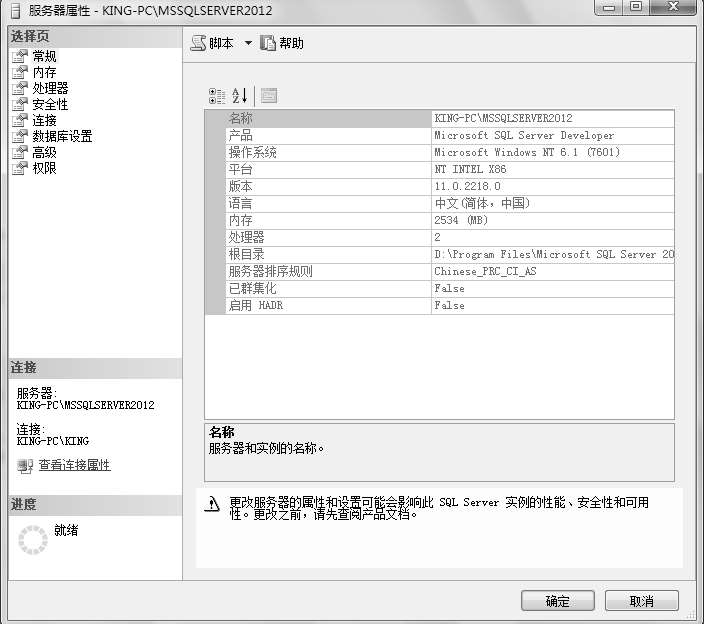This screenshot has height=624, width=704.
Task: Click the 就绪 status text
Action: (66, 531)
